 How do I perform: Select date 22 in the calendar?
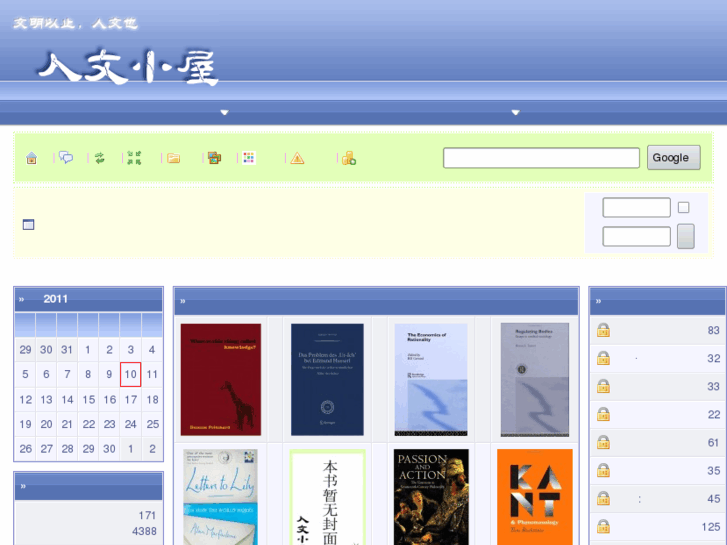(89, 424)
